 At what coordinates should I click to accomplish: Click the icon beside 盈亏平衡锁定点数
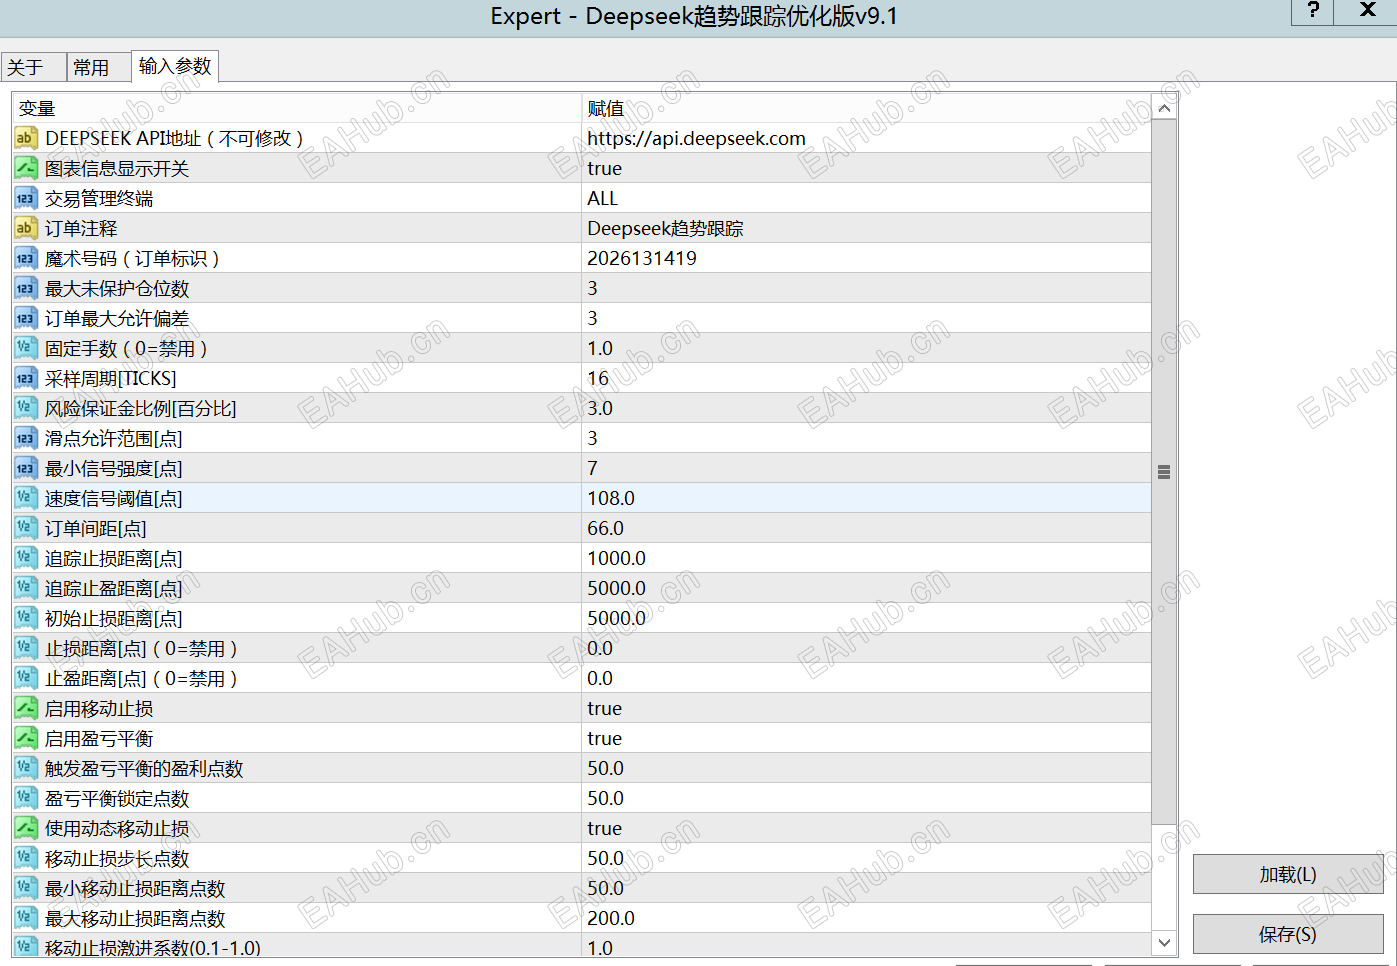tap(26, 798)
